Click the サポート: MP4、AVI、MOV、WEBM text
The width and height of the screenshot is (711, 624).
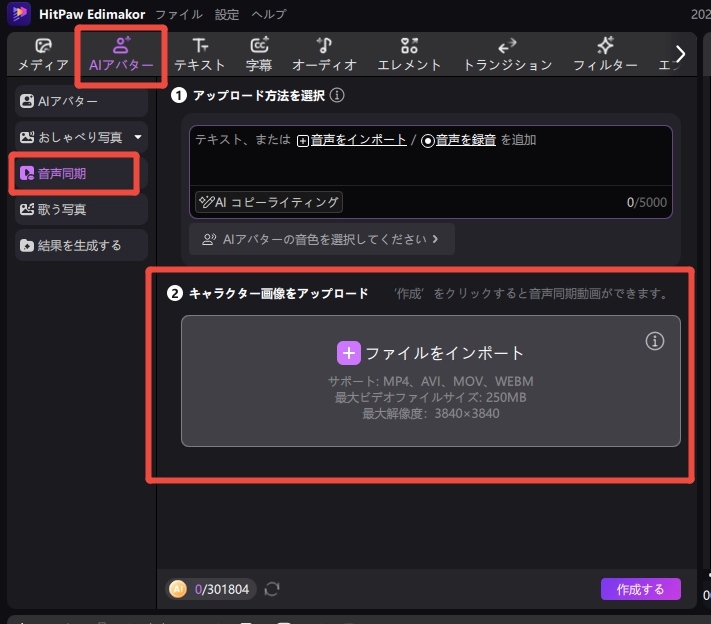[431, 381]
